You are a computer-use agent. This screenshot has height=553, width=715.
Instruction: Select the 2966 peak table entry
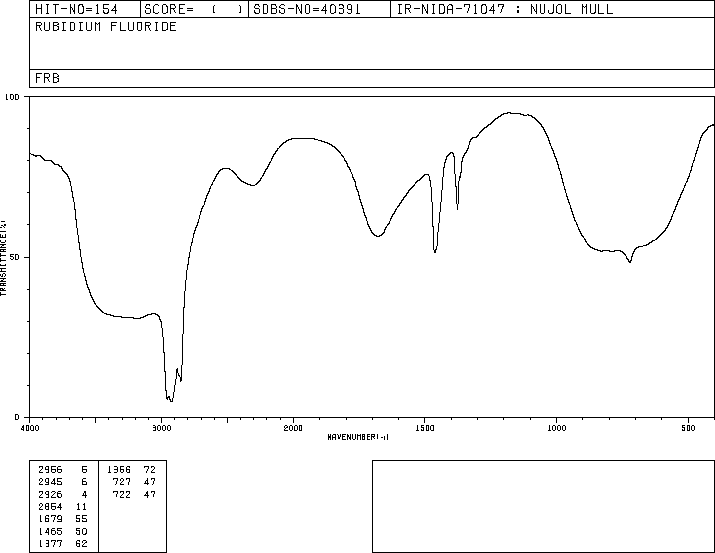coord(63,470)
